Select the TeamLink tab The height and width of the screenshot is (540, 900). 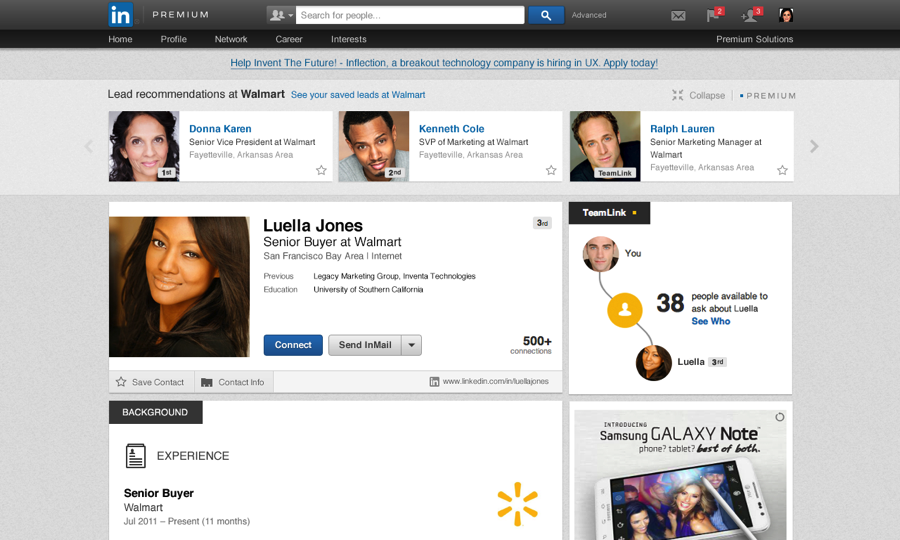609,212
